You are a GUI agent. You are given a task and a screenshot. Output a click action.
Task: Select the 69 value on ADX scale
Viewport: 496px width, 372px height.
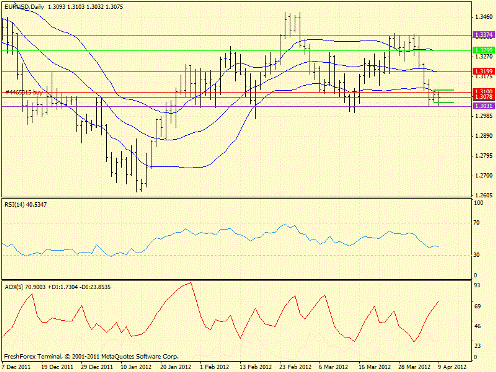477,306
